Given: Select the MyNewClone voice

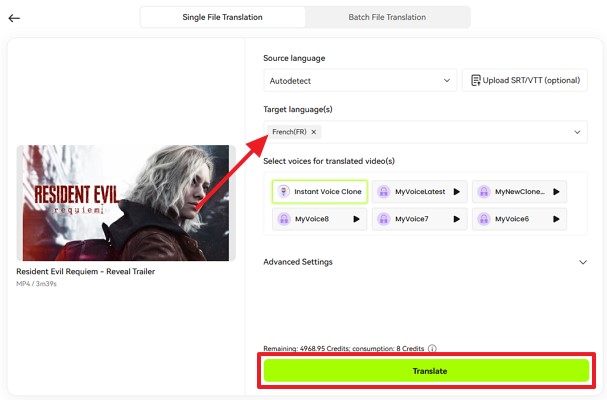Looking at the screenshot, I should coord(520,191).
